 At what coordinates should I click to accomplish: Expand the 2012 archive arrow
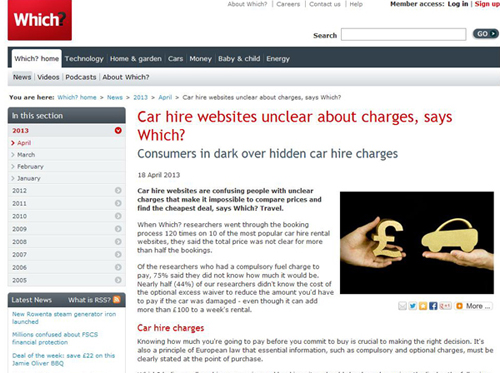(118, 190)
